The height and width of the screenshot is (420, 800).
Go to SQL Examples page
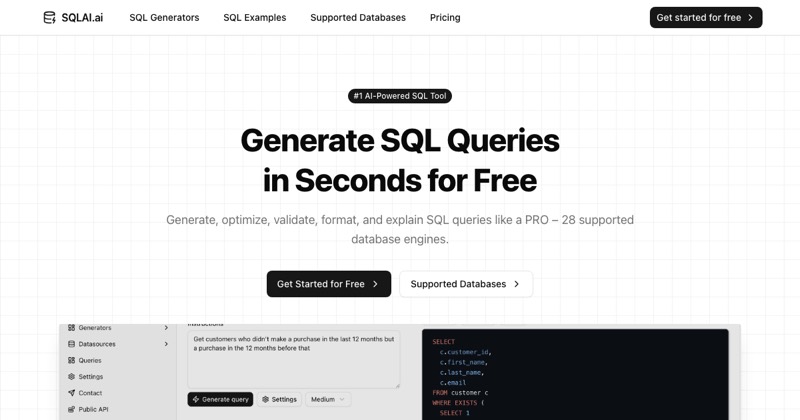tap(255, 17)
